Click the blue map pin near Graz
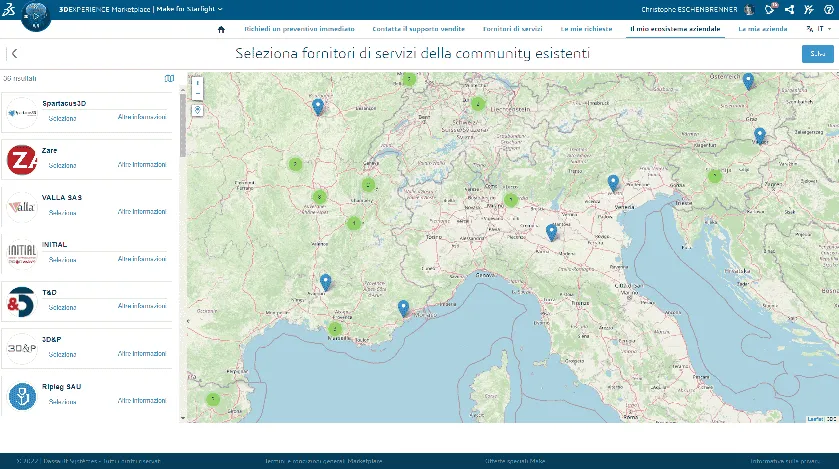 tap(759, 135)
